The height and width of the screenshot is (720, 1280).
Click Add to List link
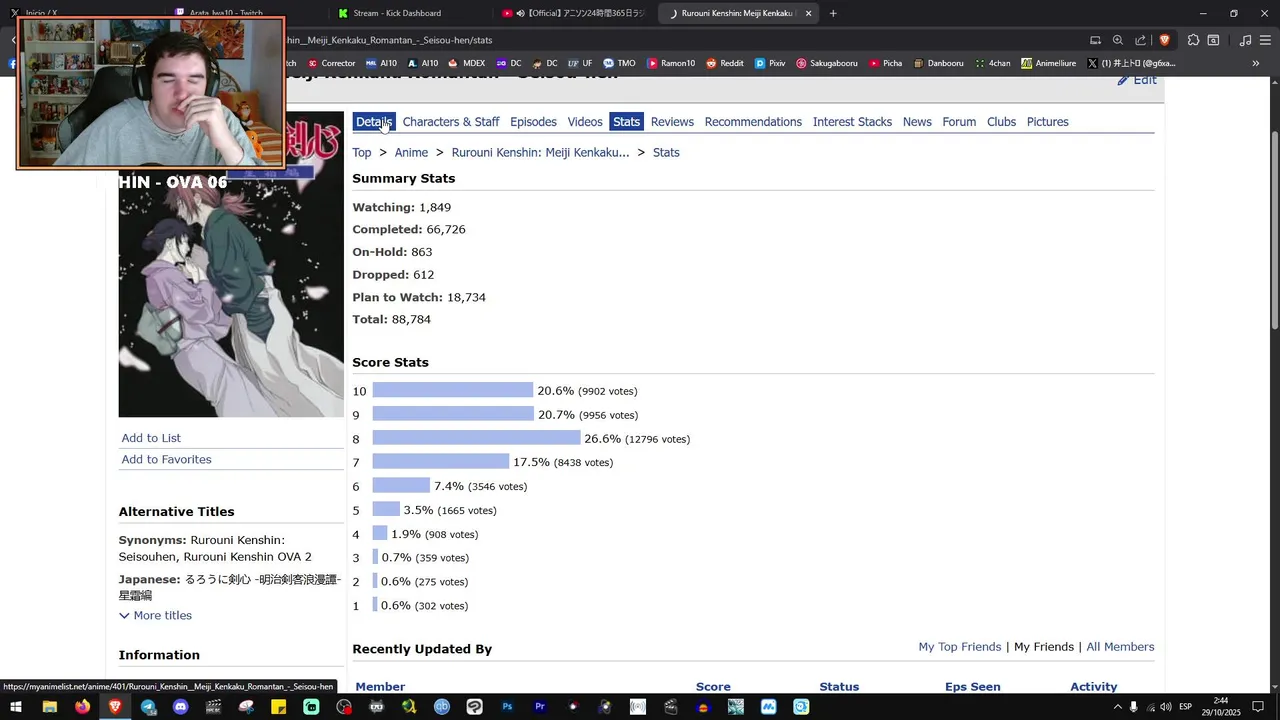(x=151, y=438)
